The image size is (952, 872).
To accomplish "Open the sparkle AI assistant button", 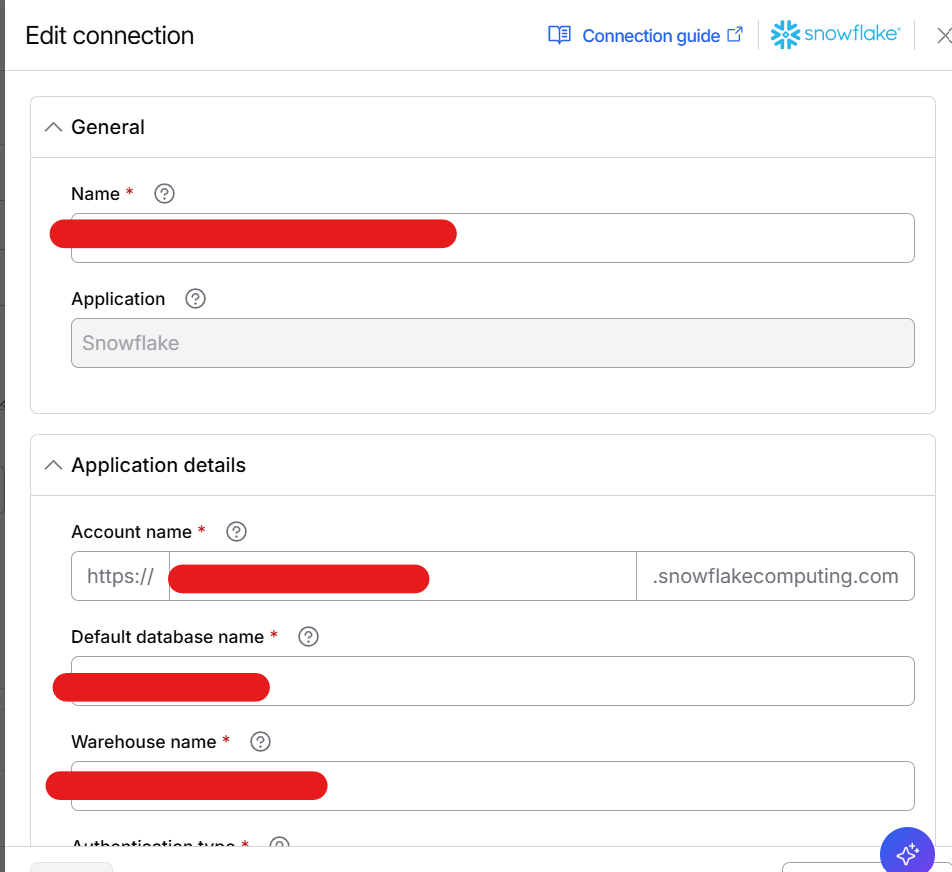I will pos(907,853).
